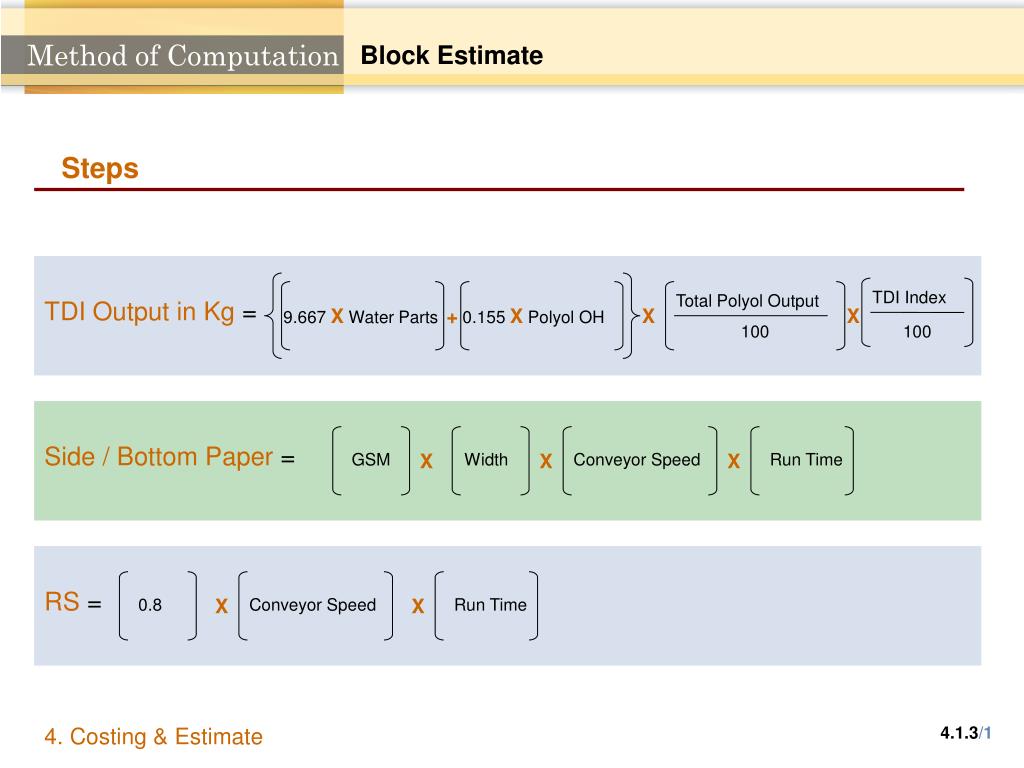Screen dimensions: 1024x768
Task: Click the Steps heading
Action: point(100,168)
